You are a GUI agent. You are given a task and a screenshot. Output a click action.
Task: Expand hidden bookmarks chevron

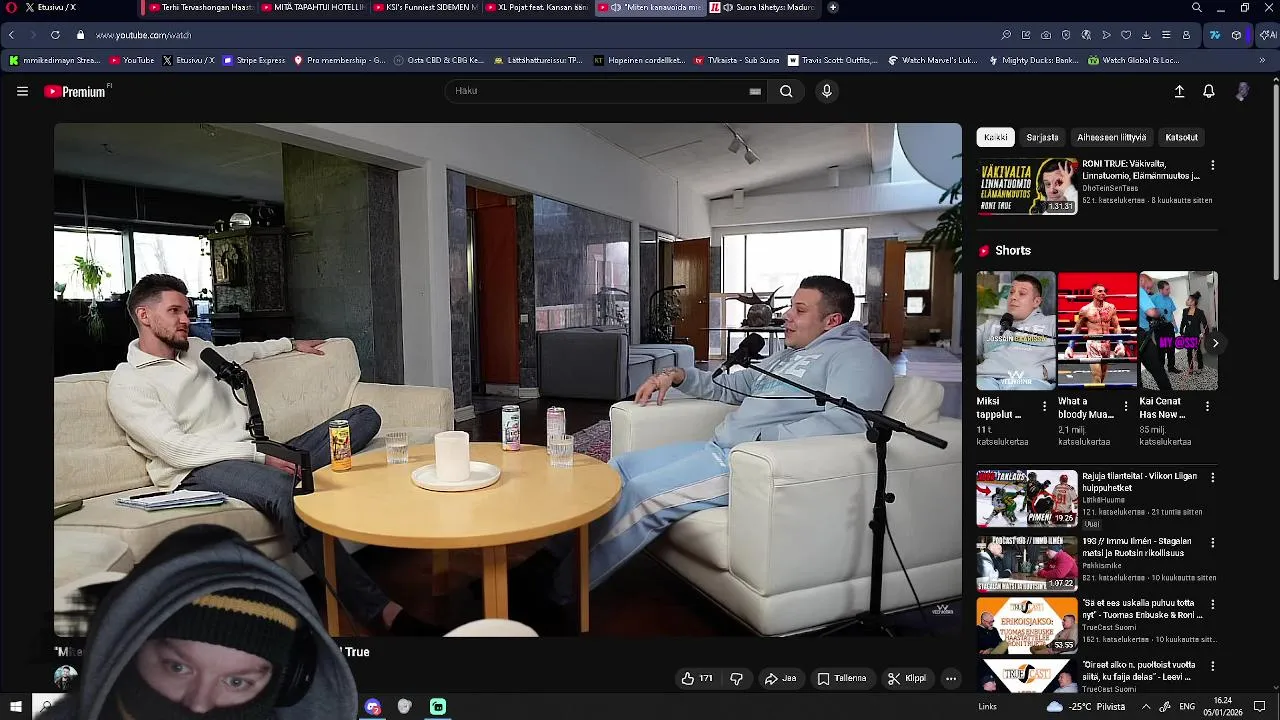[1262, 60]
